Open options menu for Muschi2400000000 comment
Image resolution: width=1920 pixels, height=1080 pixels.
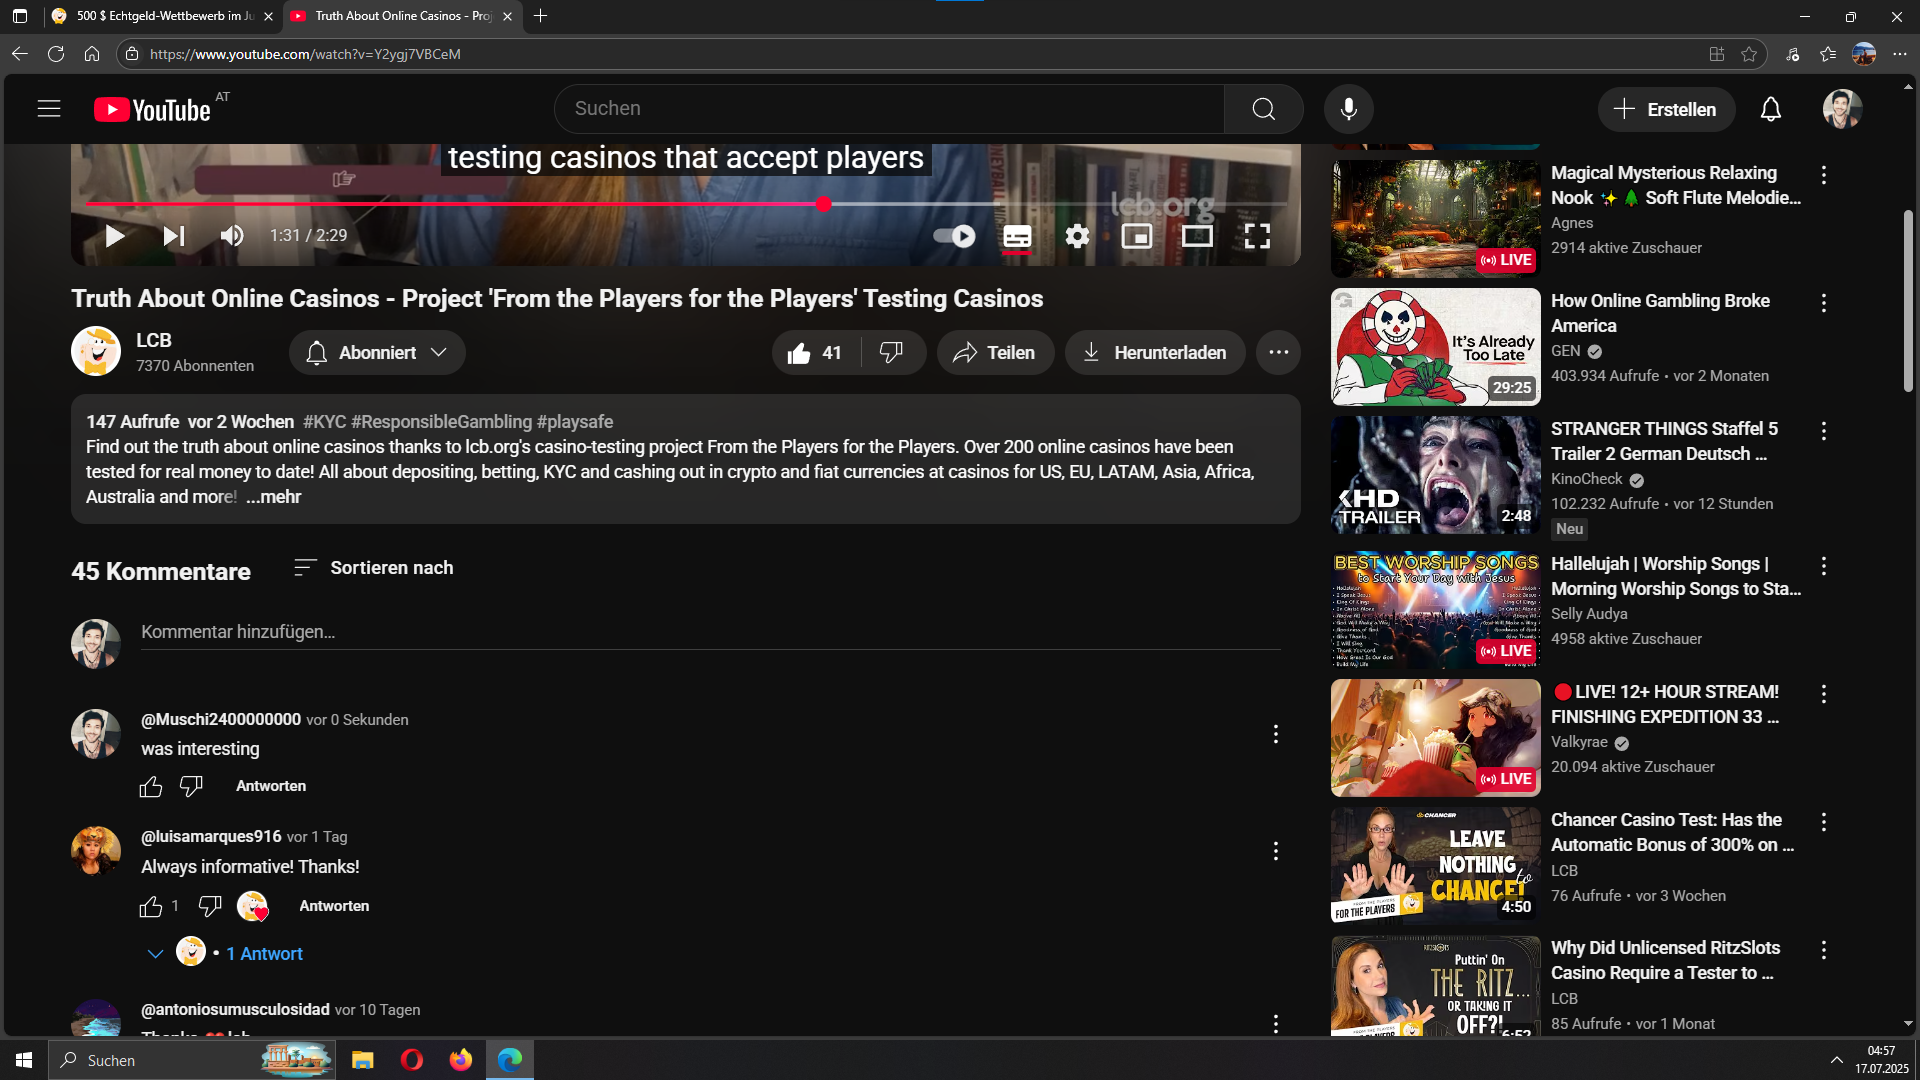click(x=1275, y=734)
